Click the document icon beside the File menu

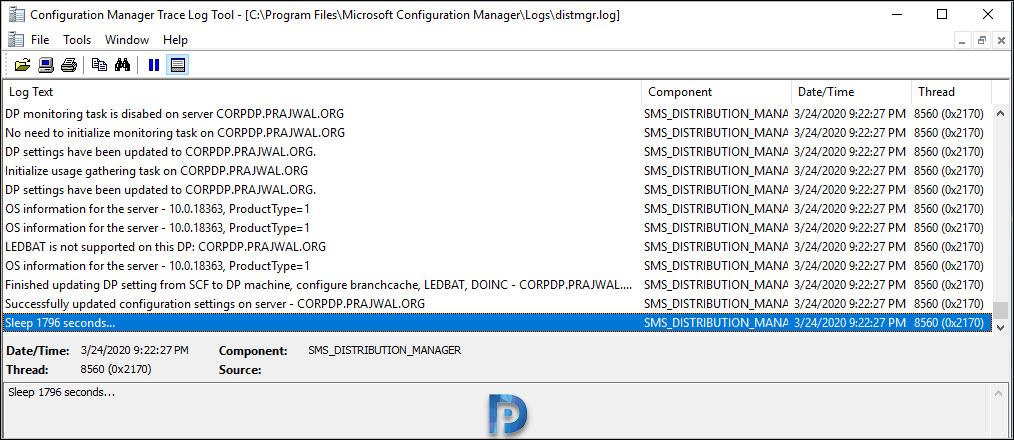click(16, 39)
